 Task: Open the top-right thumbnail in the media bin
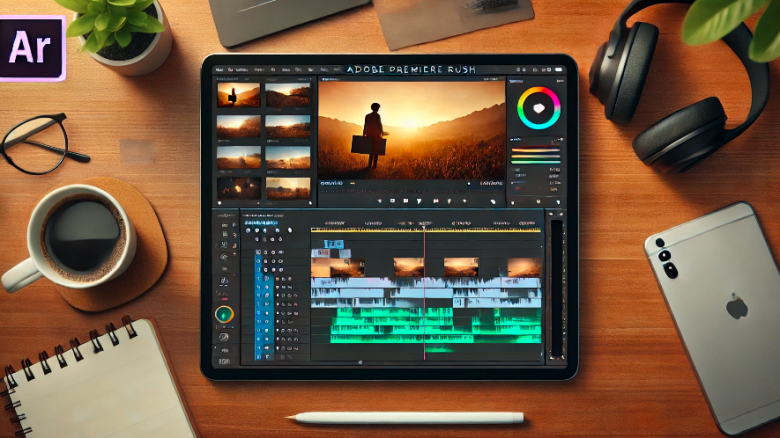pyautogui.click(x=288, y=95)
